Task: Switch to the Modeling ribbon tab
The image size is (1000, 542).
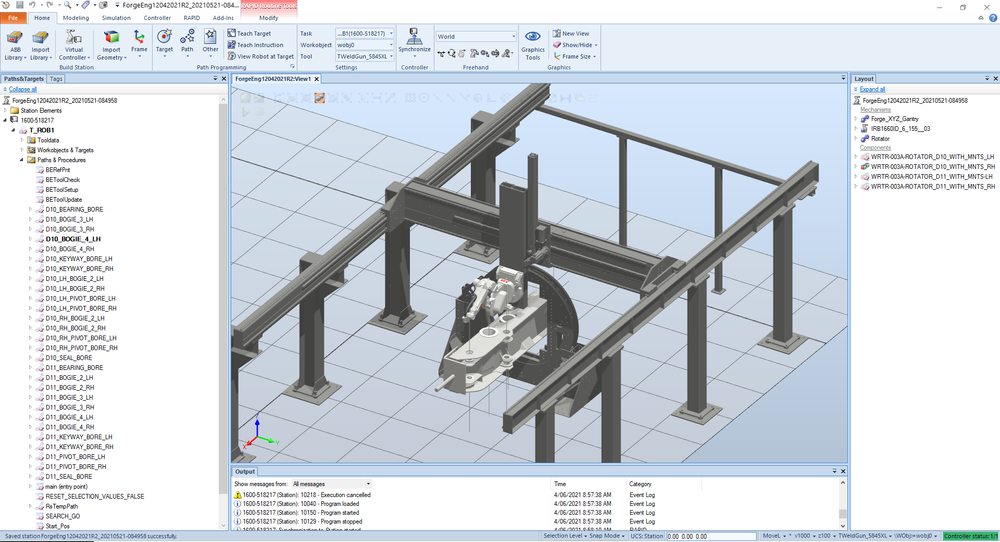Action: coord(76,18)
